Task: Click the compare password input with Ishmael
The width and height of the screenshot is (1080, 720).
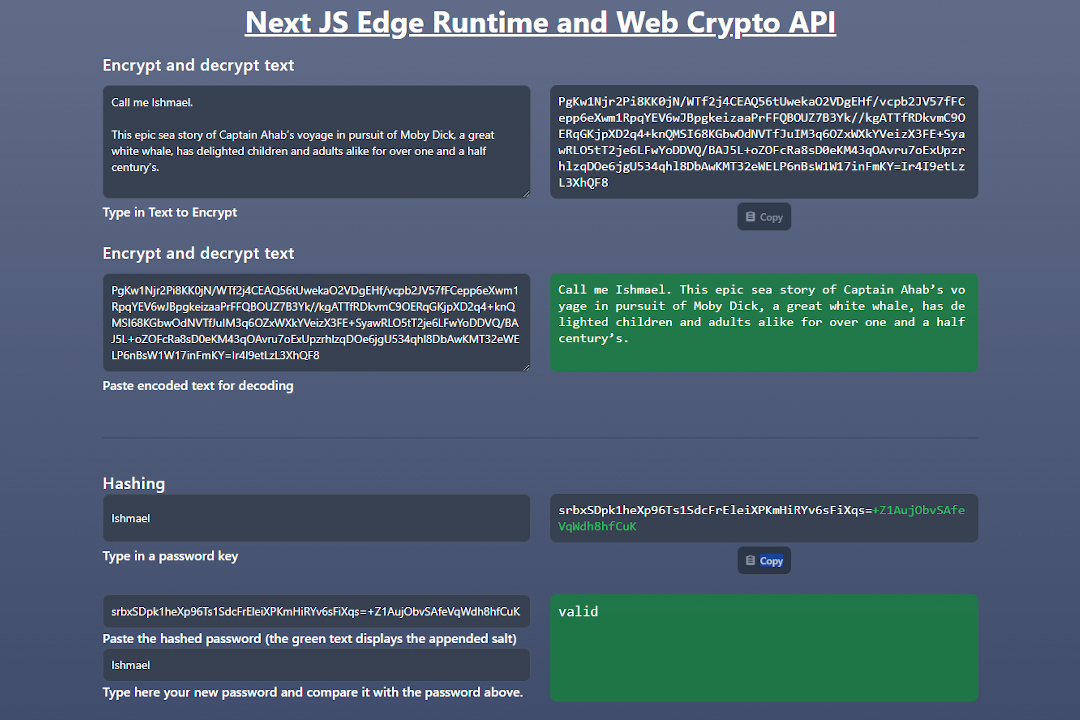Action: coord(316,665)
